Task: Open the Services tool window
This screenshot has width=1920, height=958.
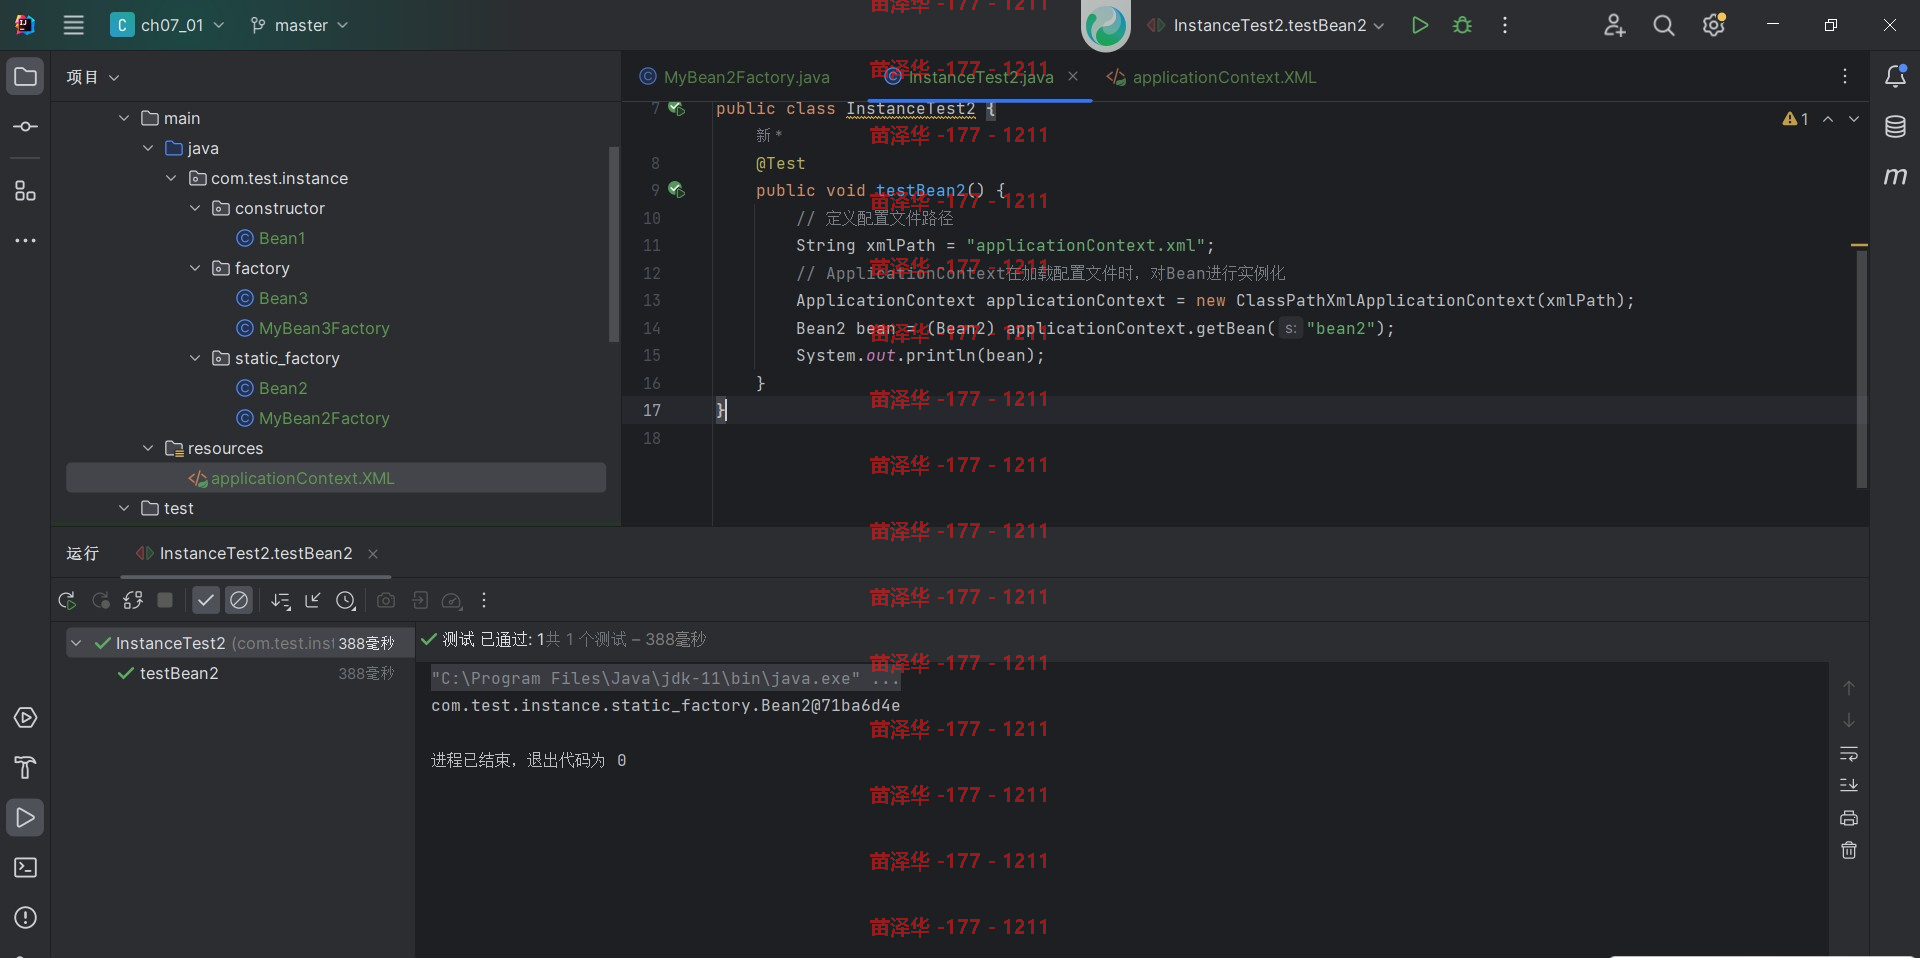Action: (x=26, y=718)
